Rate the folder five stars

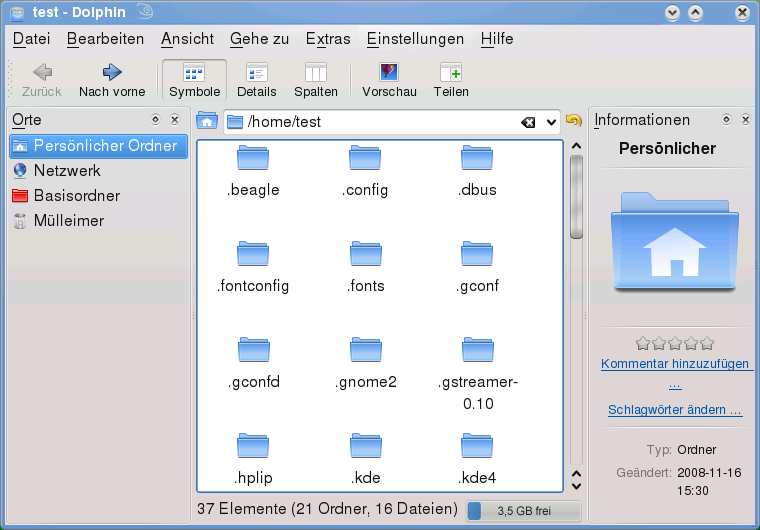click(x=707, y=343)
